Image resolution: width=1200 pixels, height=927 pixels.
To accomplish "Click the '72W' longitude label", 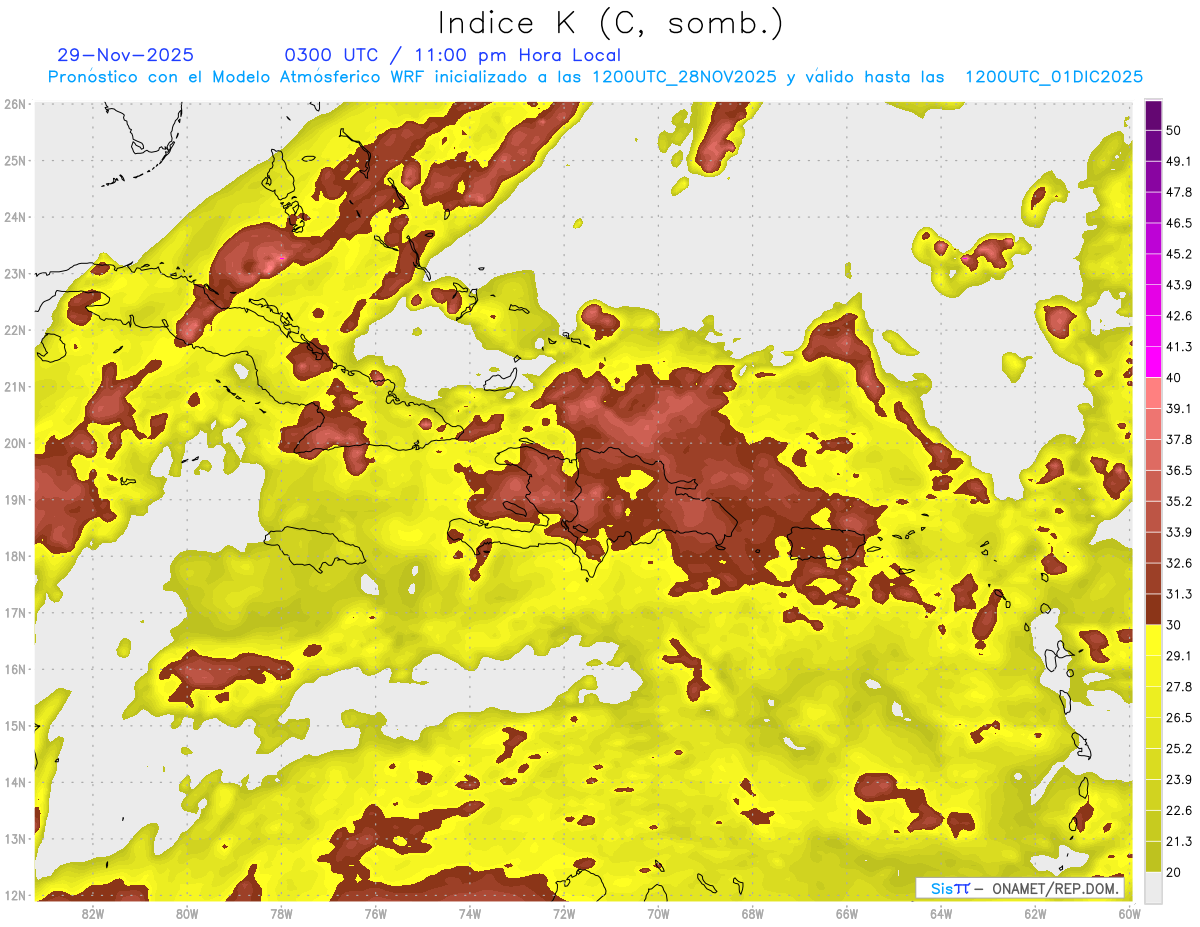I will click(563, 914).
